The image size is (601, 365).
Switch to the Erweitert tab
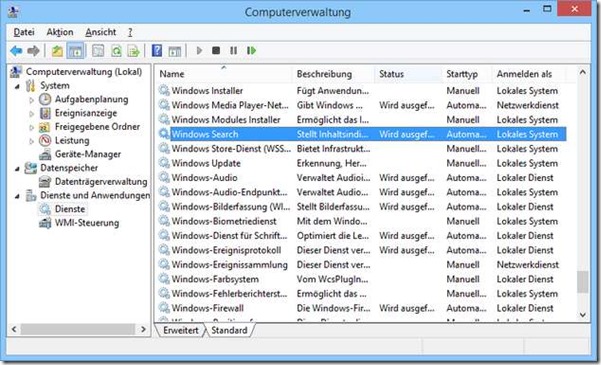[x=181, y=330]
